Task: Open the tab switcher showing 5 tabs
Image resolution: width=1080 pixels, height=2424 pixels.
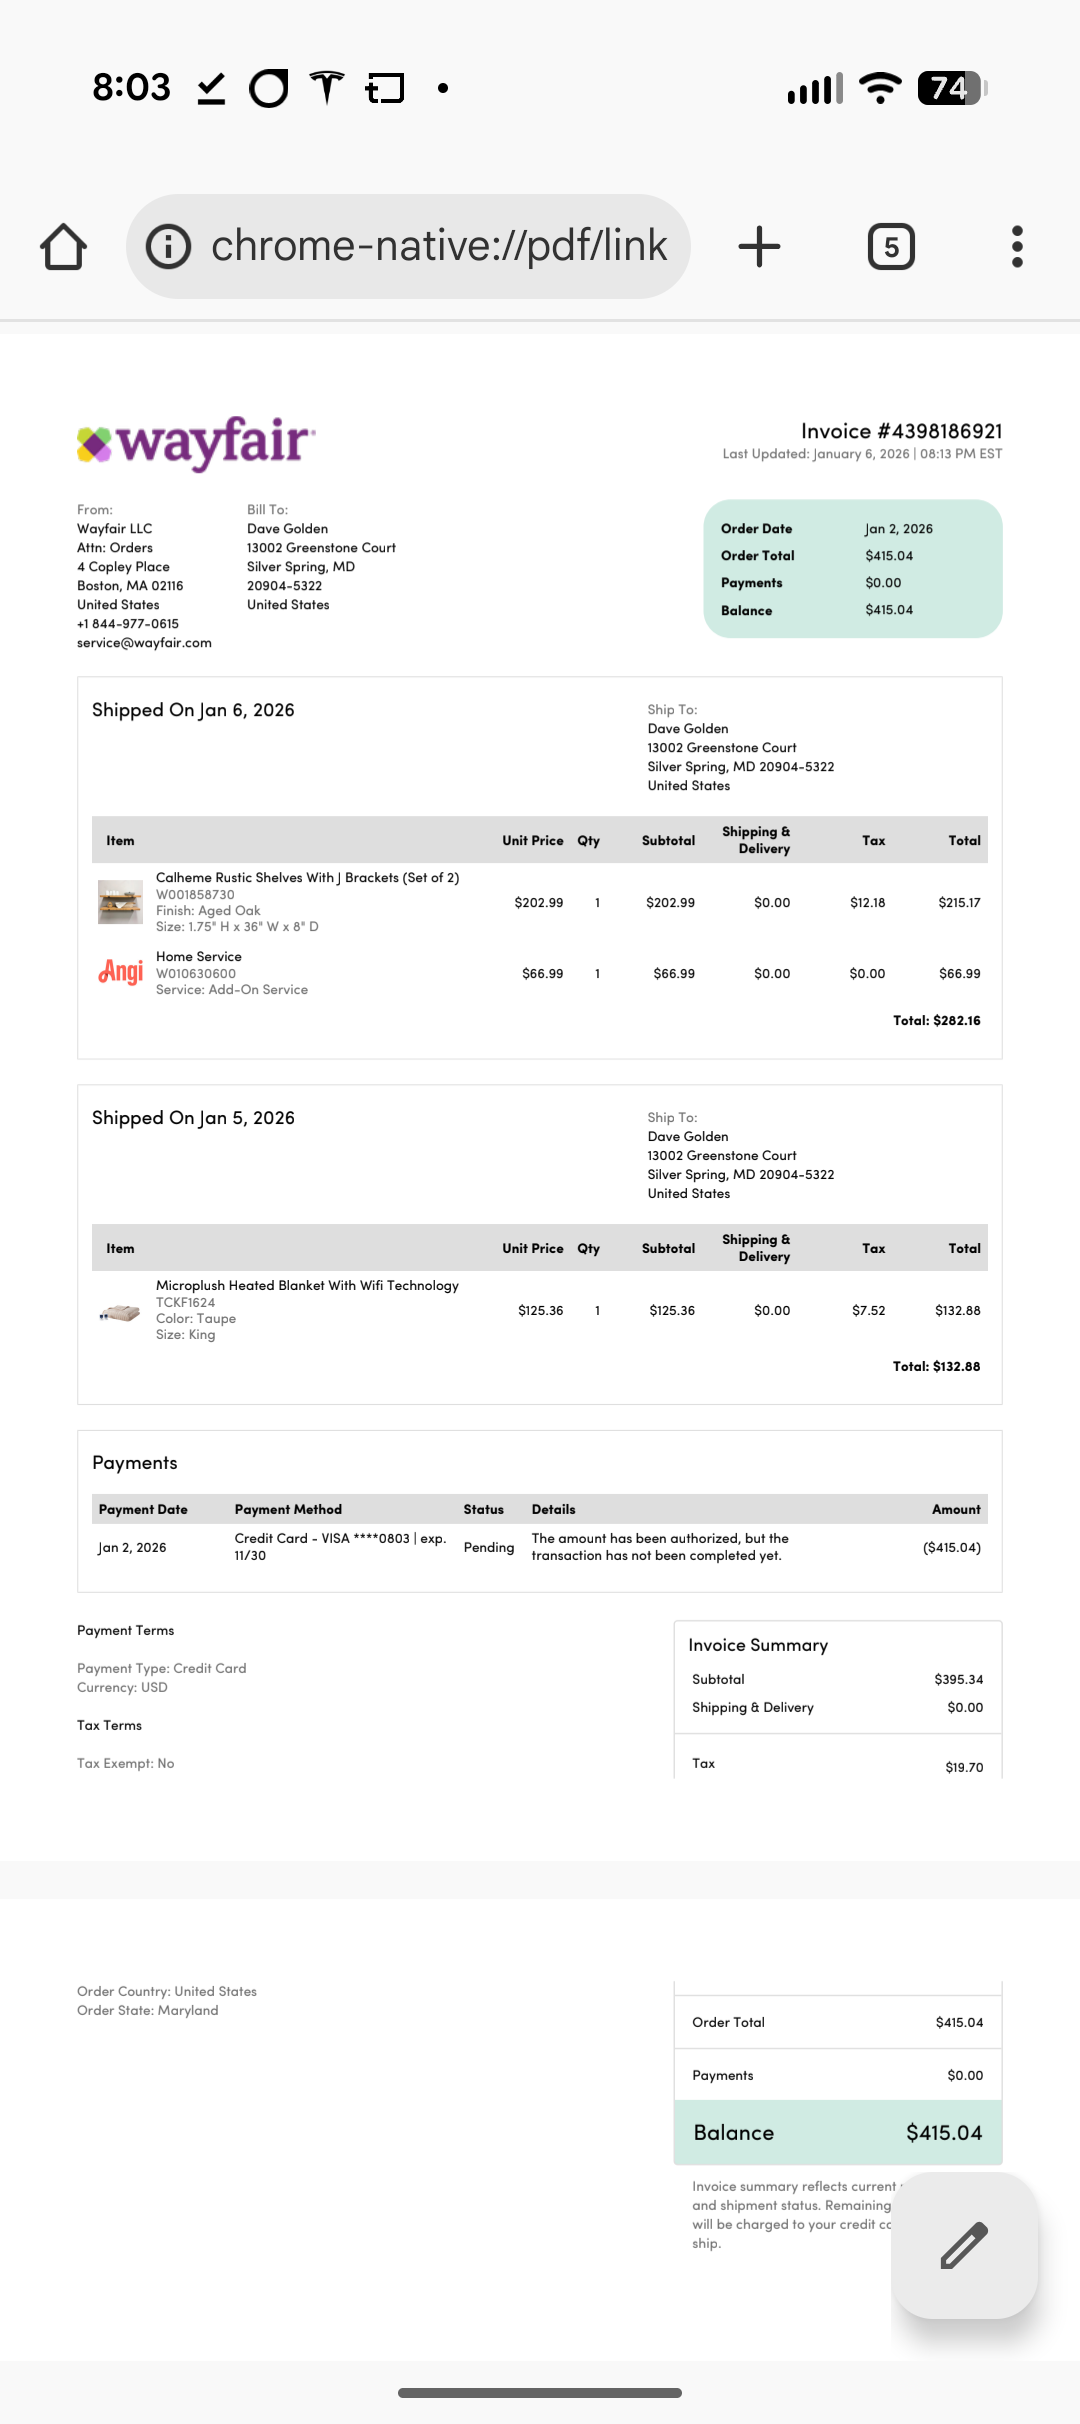Action: coord(891,246)
